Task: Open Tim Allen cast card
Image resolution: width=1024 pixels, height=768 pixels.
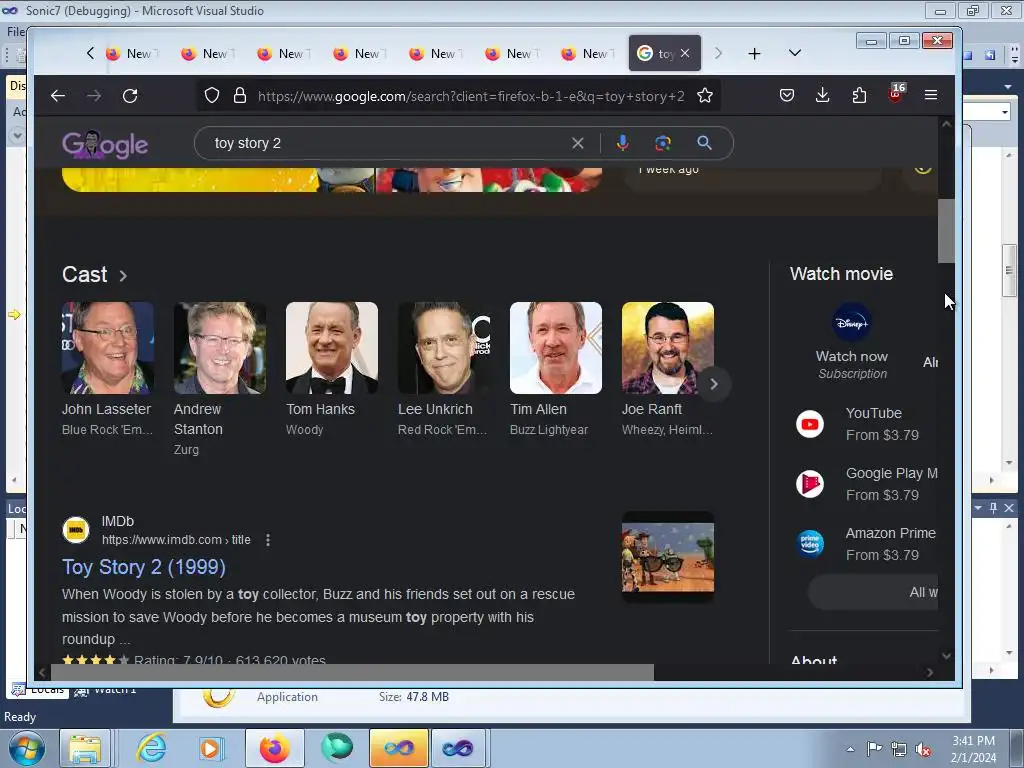Action: click(556, 369)
